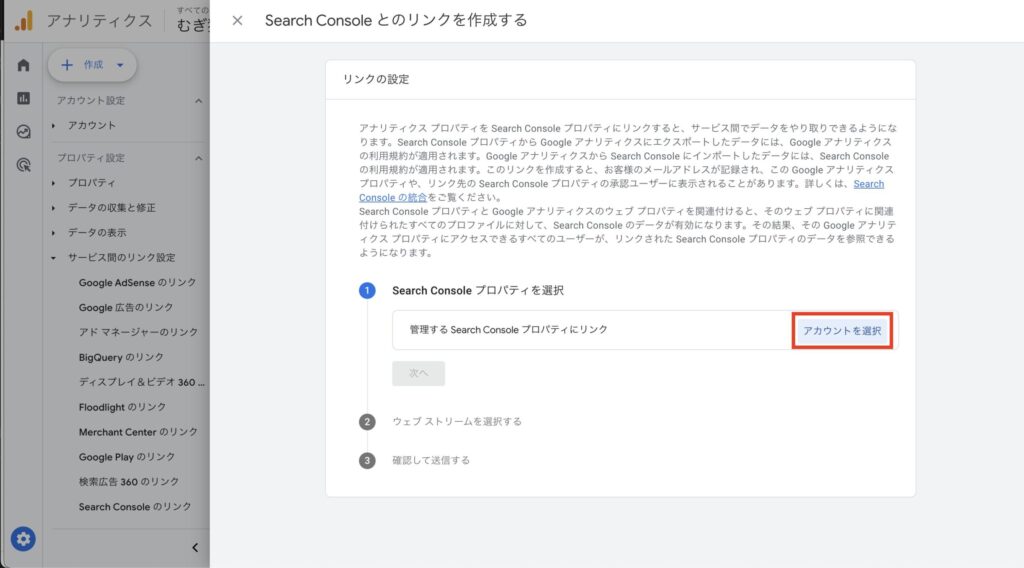Viewport: 1024px width, 568px height.
Task: Click the Search Console プロパティを選択 step heading
Action: 477,291
